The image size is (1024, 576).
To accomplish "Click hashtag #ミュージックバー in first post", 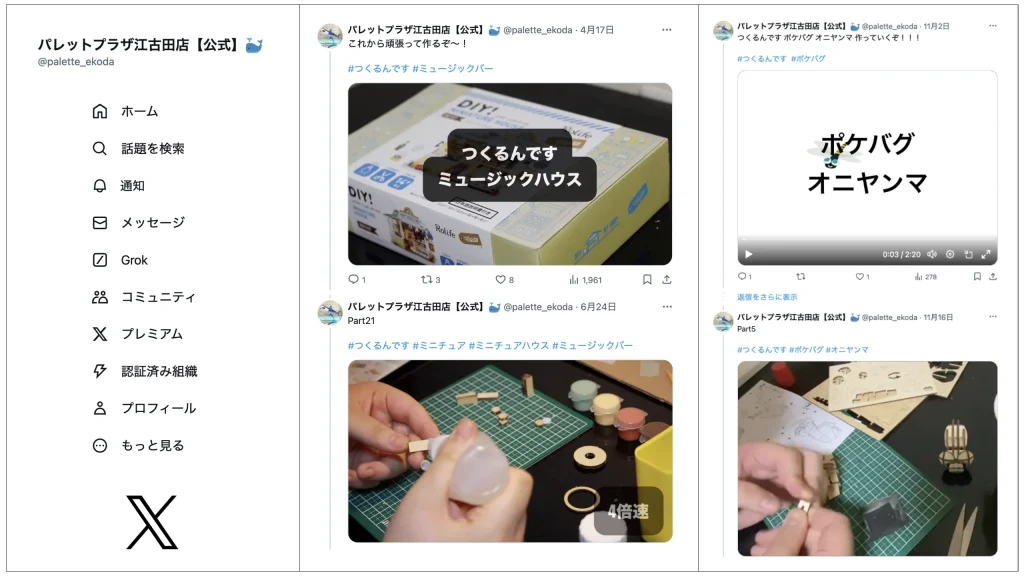I will (x=453, y=69).
